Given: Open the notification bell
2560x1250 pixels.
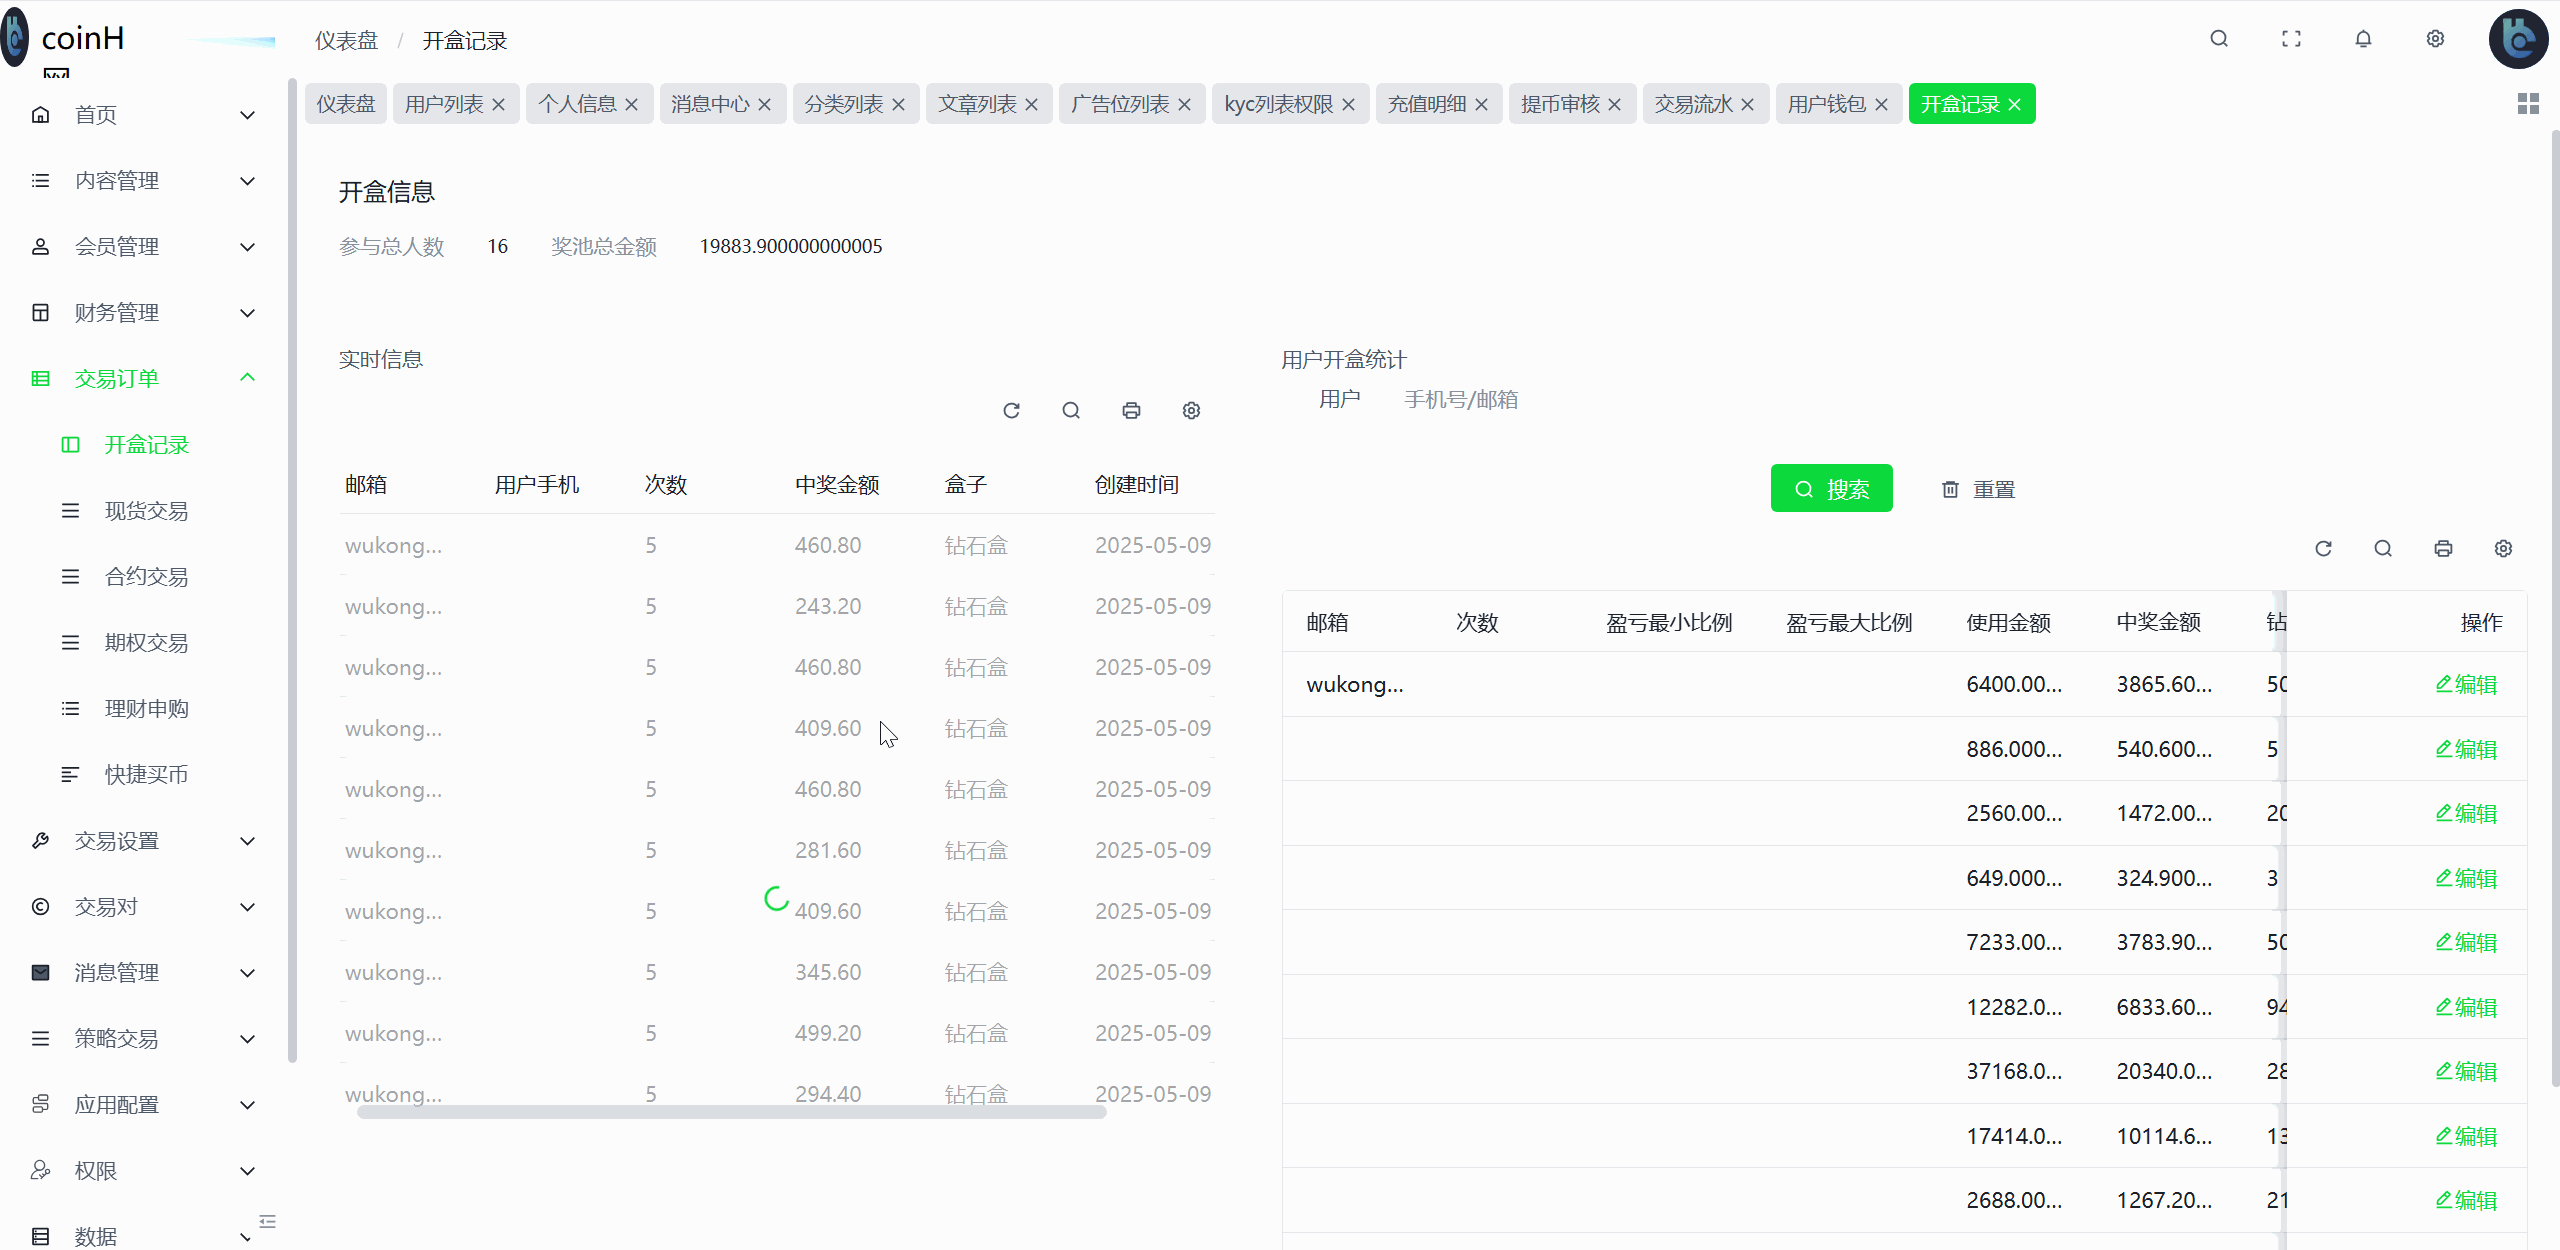Looking at the screenshot, I should (x=2364, y=39).
